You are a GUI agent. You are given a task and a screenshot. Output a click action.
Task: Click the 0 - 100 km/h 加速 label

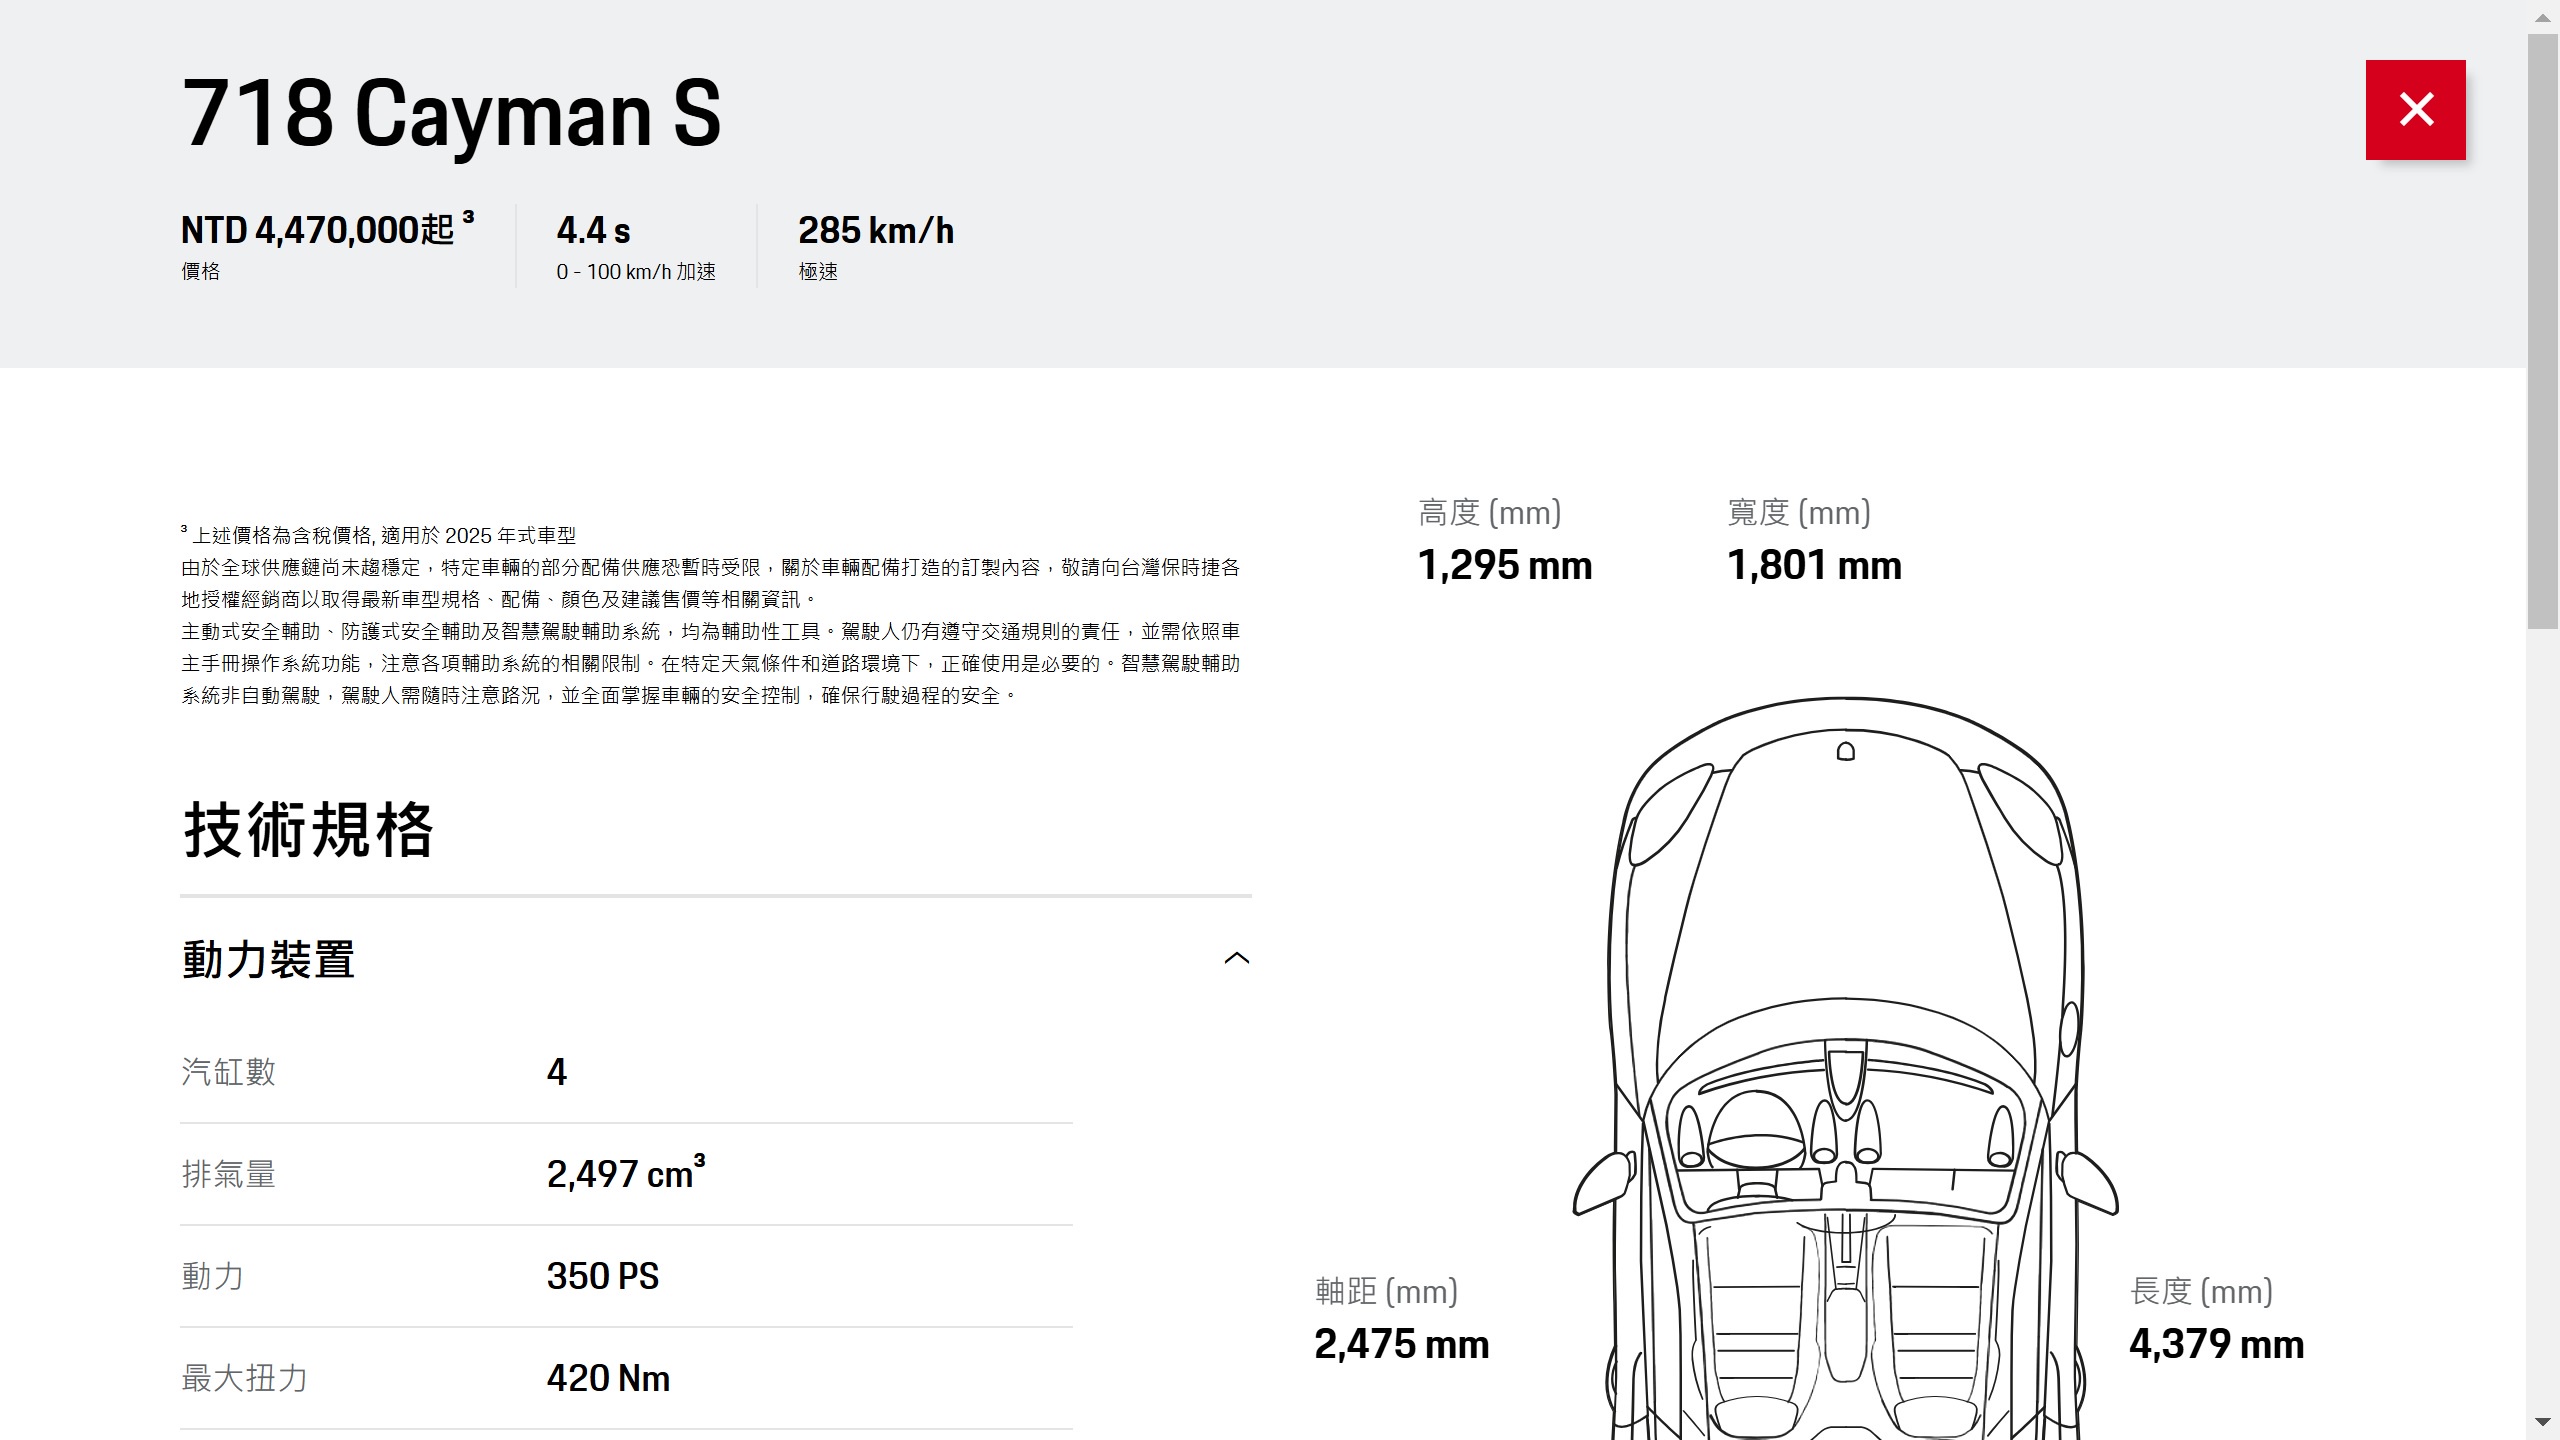636,271
